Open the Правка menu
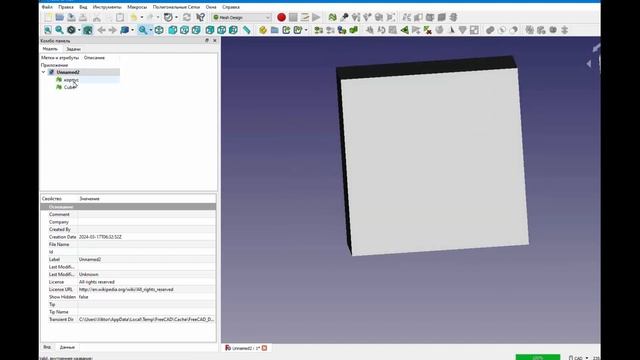 point(66,7)
